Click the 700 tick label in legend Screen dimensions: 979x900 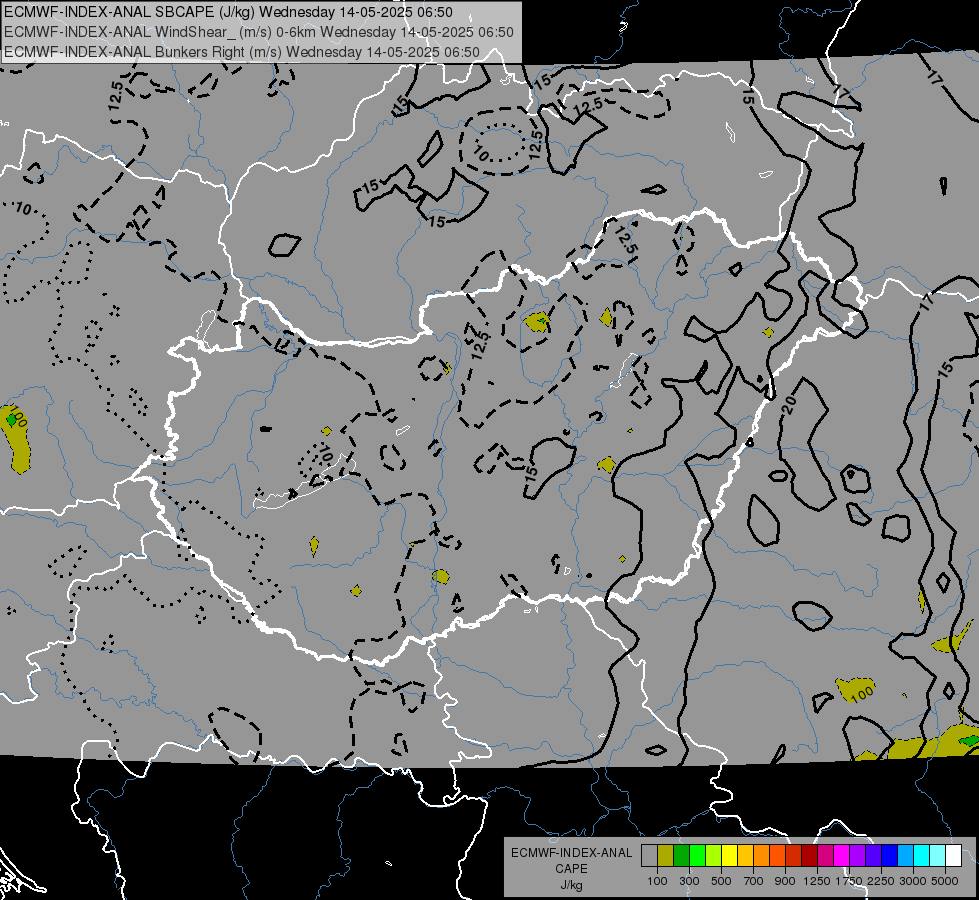click(x=754, y=881)
